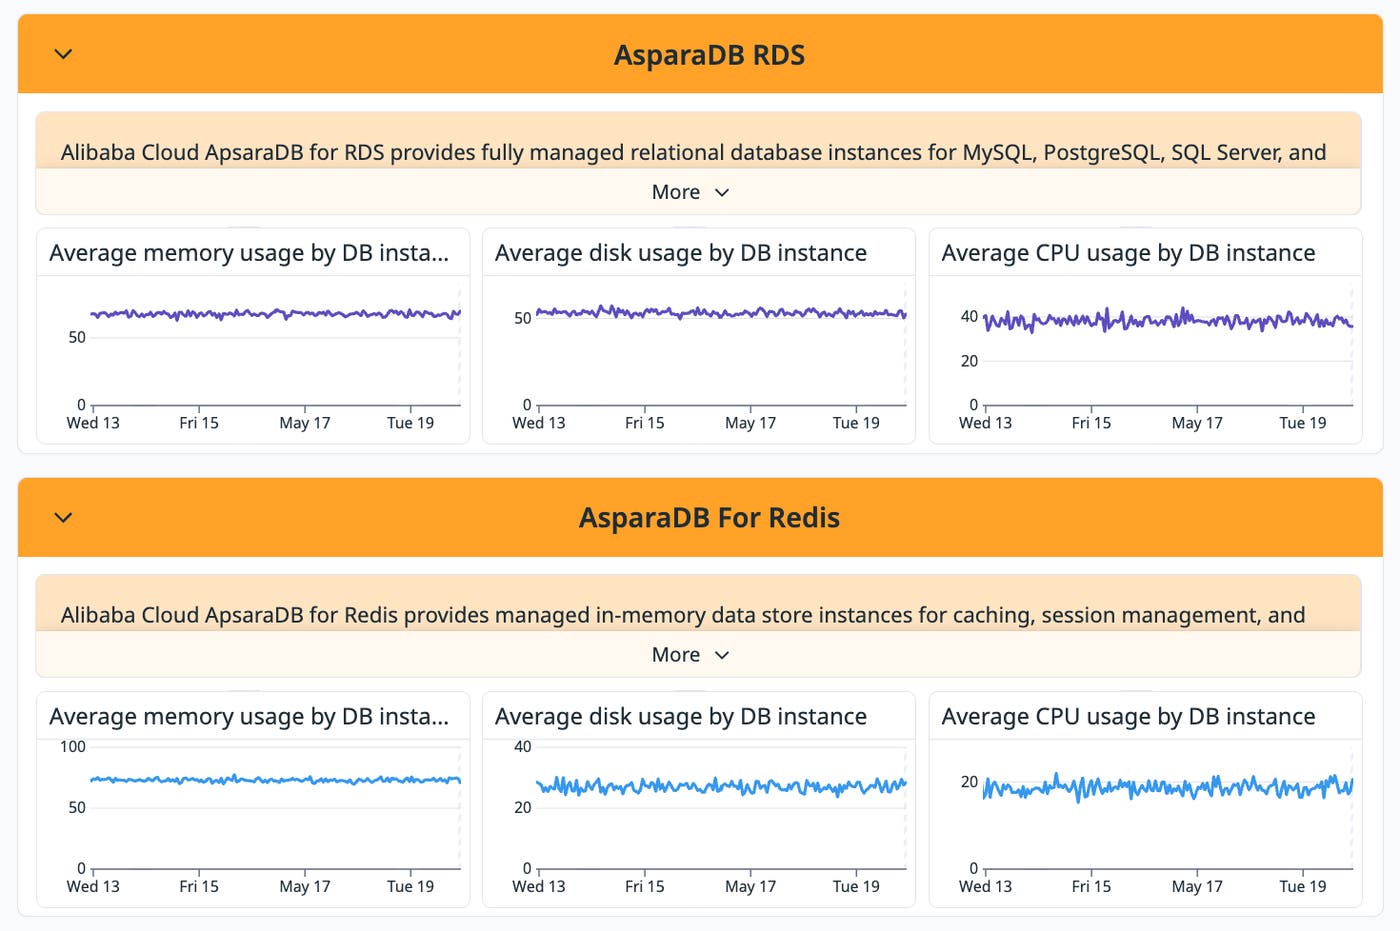This screenshot has width=1400, height=931.
Task: Open RDS Average memory usage widget title
Action: point(249,253)
